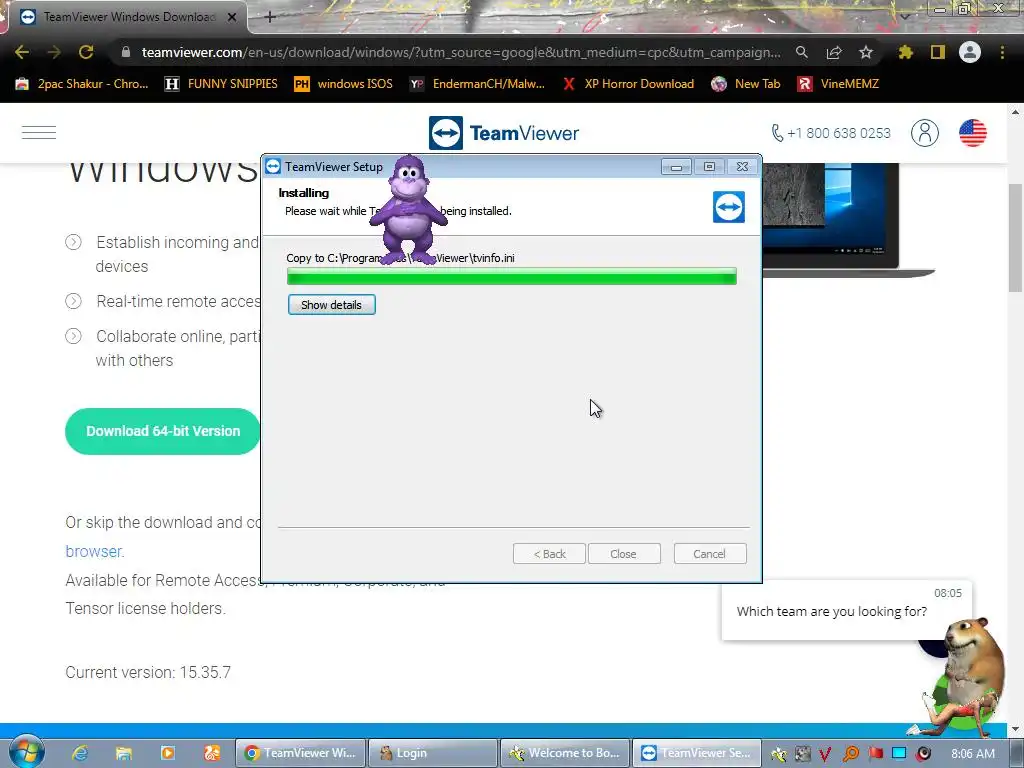This screenshot has height=768, width=1024.
Task: Open the Chrome extensions puzzle icon
Action: (905, 52)
